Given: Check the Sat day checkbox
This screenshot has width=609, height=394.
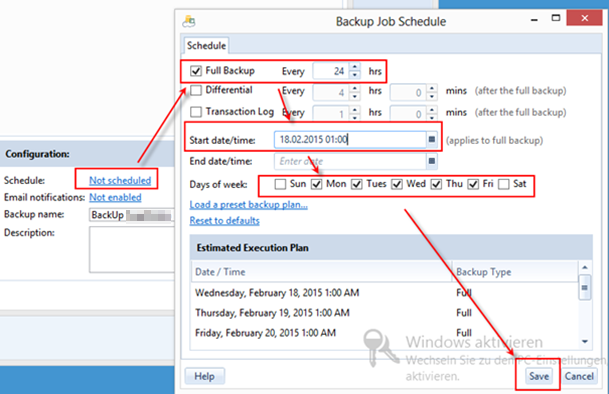Looking at the screenshot, I should (x=503, y=184).
